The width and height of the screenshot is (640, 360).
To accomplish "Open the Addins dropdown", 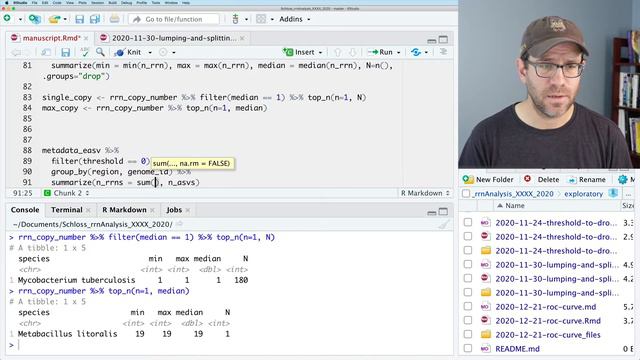I will tap(295, 19).
